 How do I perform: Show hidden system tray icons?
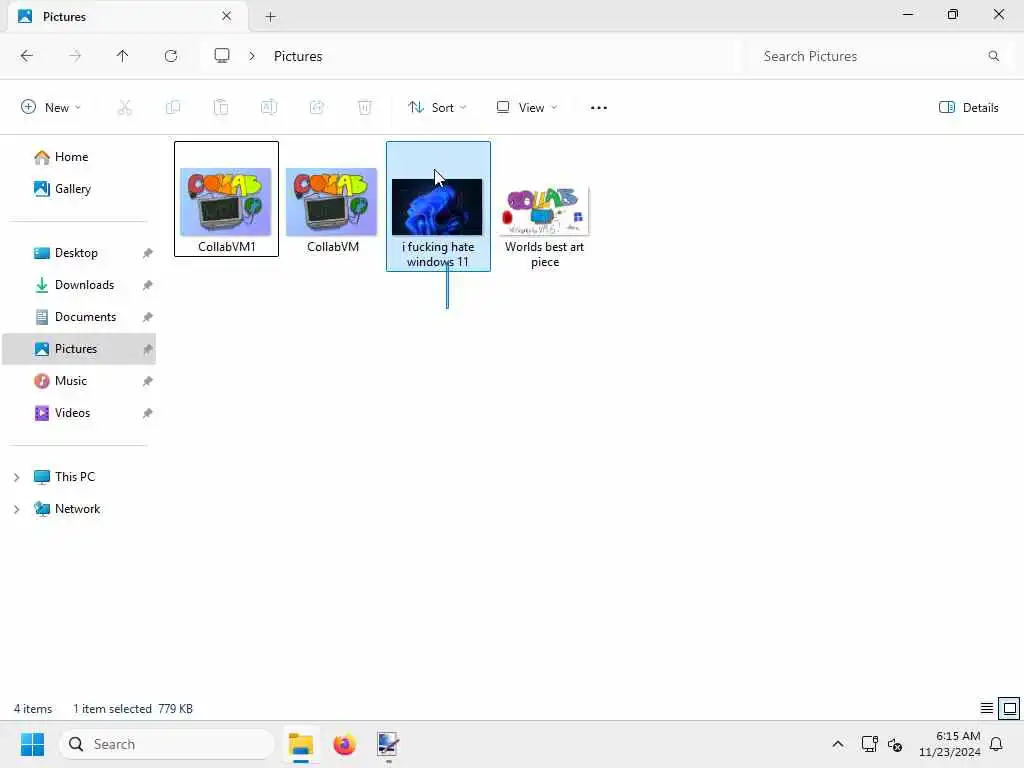(x=838, y=744)
